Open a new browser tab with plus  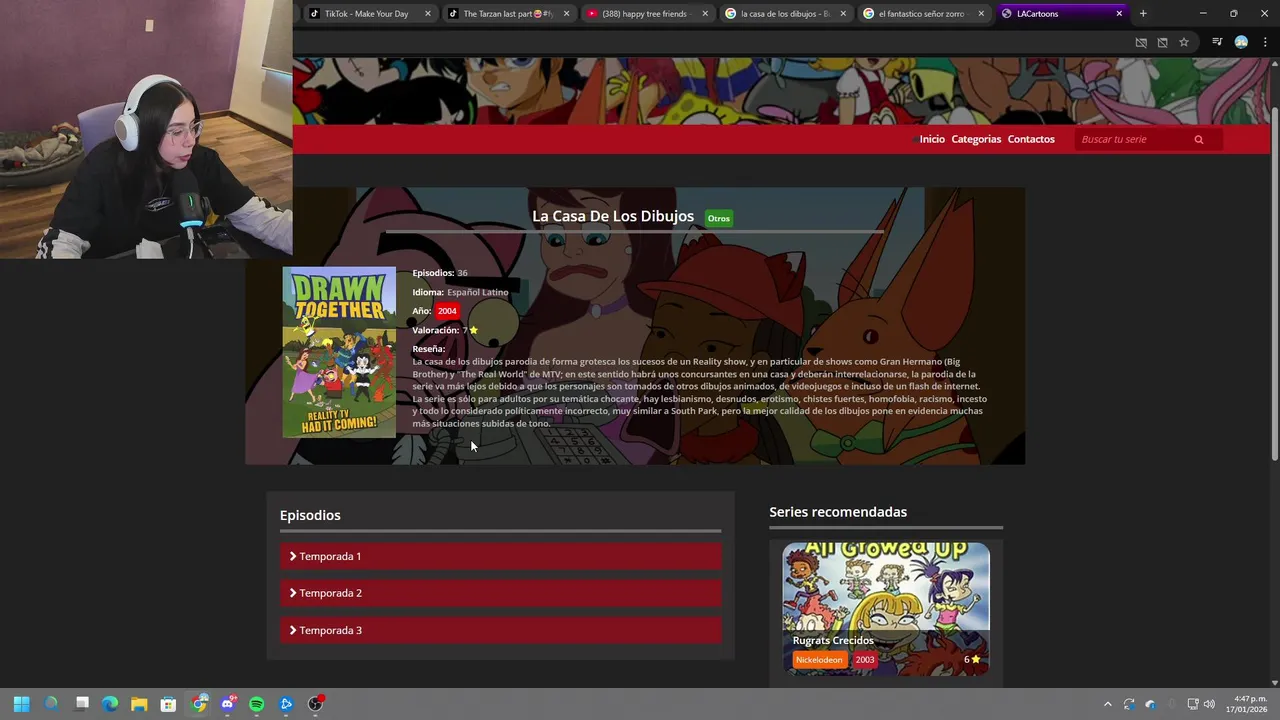(1143, 14)
